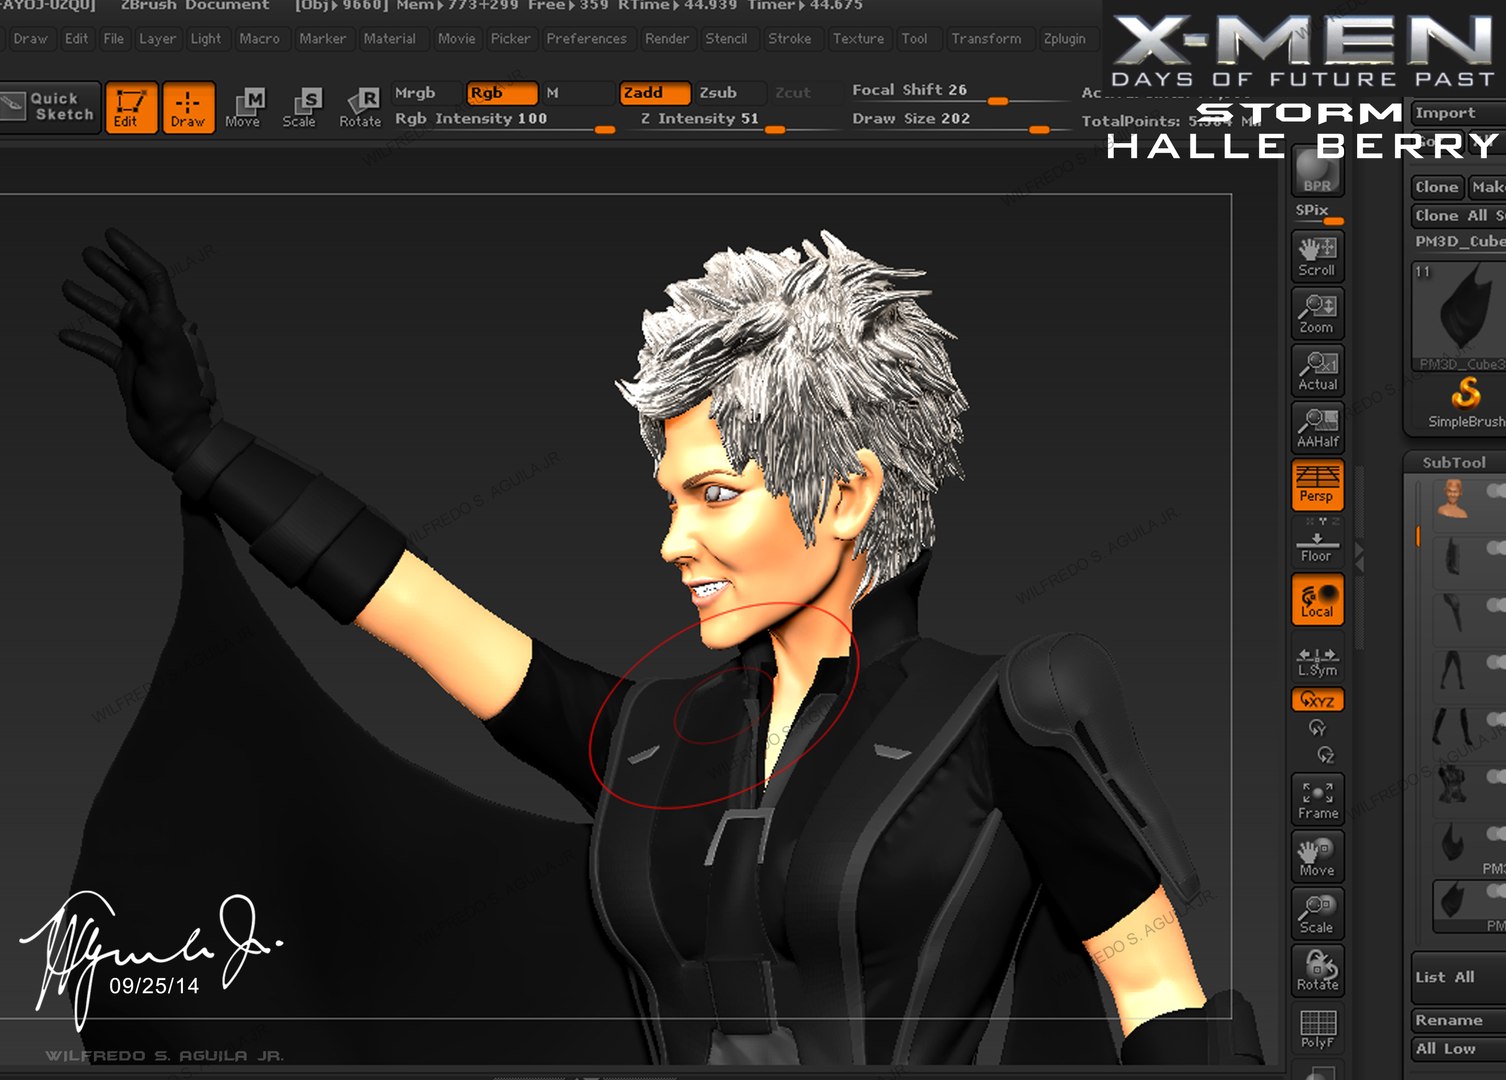The image size is (1506, 1080).
Task: Toggle the Rgb paint mode
Action: [x=501, y=93]
